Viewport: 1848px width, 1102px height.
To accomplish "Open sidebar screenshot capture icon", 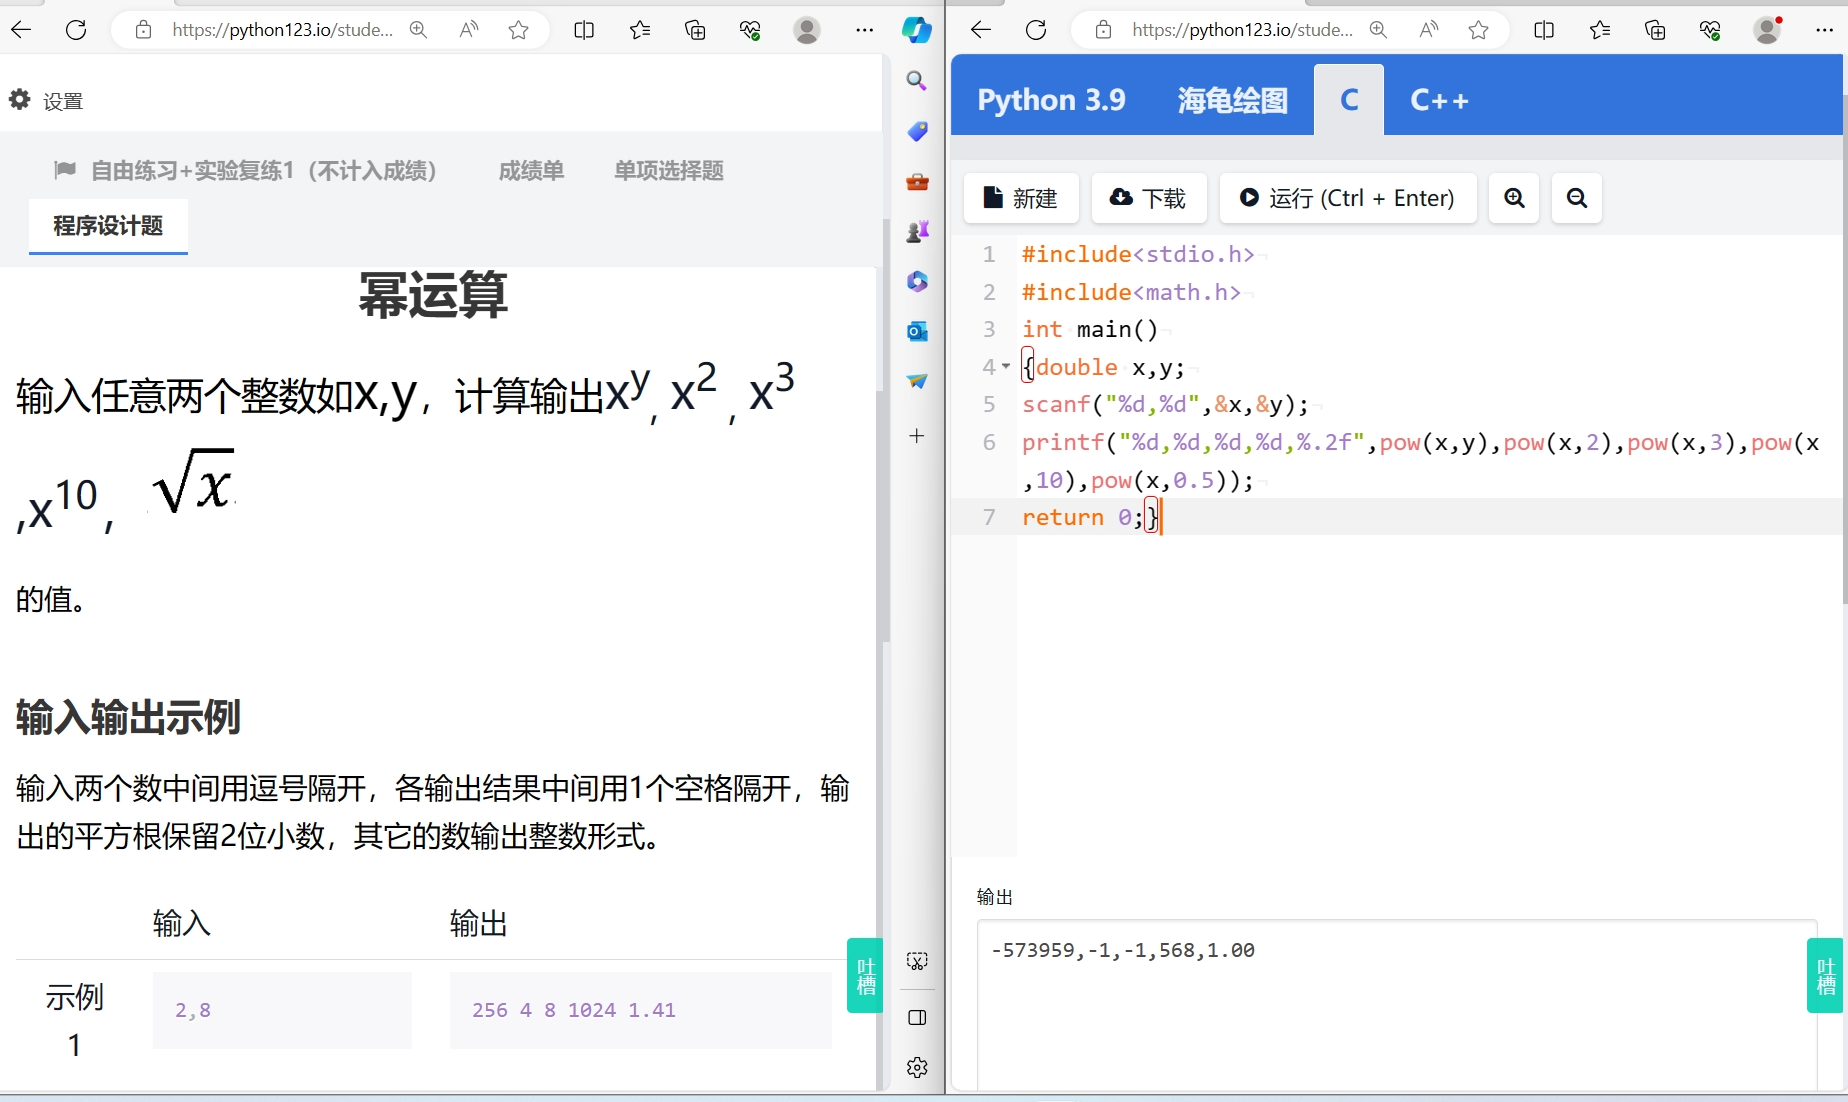I will click(x=917, y=961).
